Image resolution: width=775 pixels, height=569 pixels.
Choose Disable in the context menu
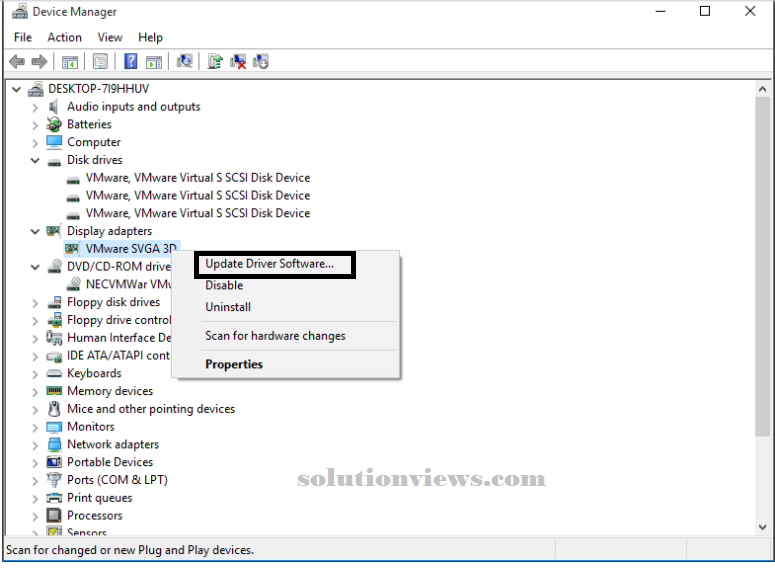pyautogui.click(x=286, y=286)
